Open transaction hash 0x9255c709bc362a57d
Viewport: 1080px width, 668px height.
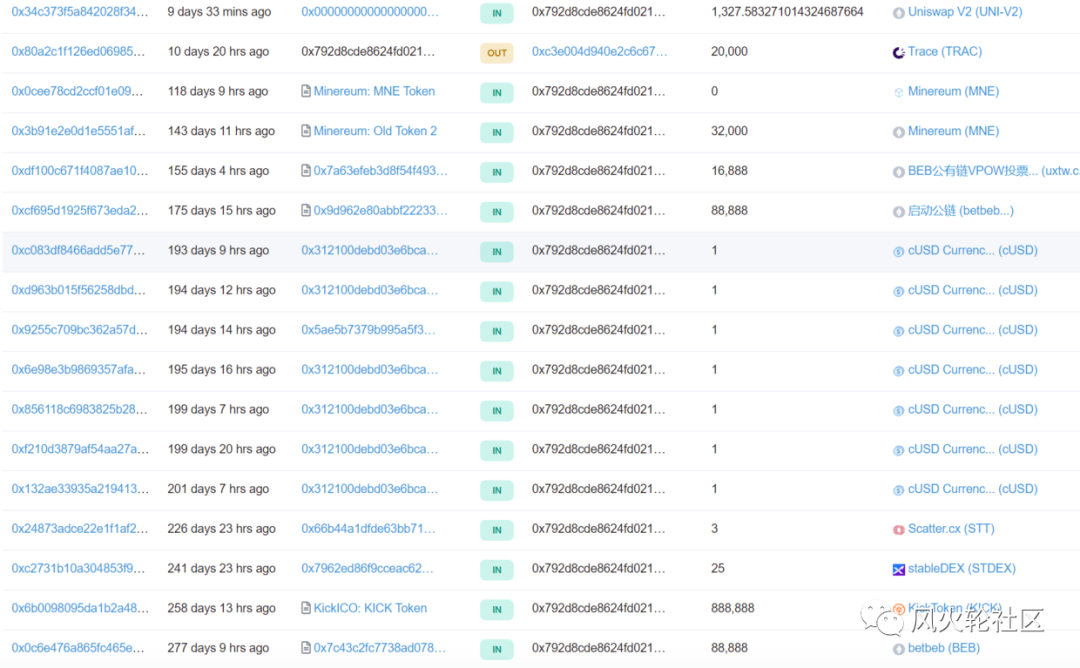(x=79, y=330)
